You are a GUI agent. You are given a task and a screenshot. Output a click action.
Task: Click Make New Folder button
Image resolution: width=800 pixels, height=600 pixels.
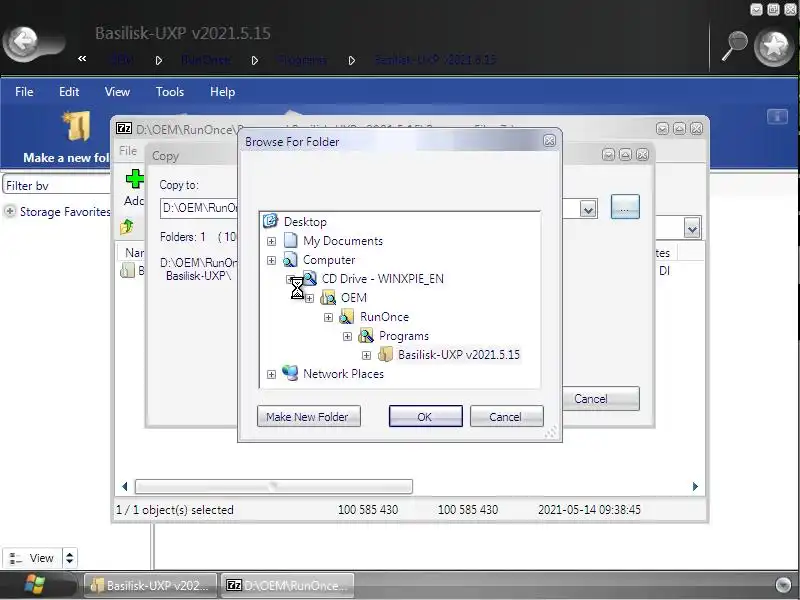(x=309, y=416)
